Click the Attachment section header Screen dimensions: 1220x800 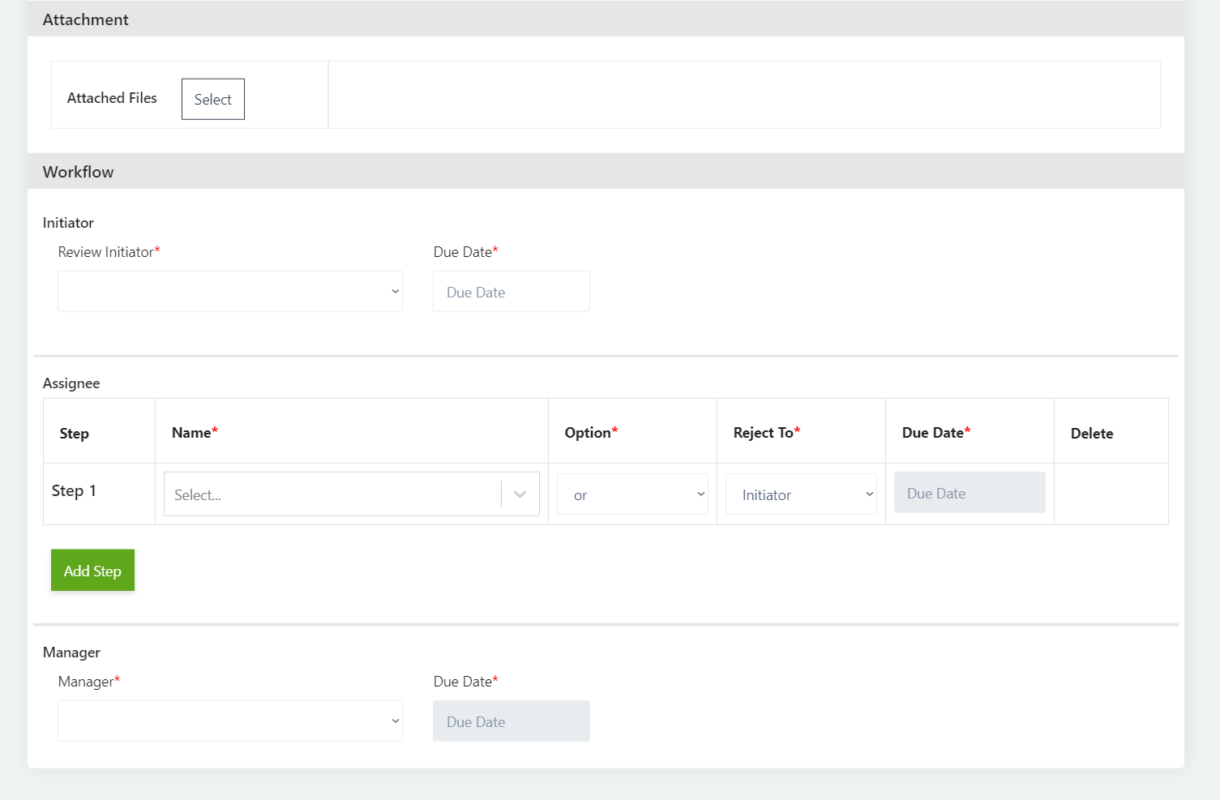[85, 19]
